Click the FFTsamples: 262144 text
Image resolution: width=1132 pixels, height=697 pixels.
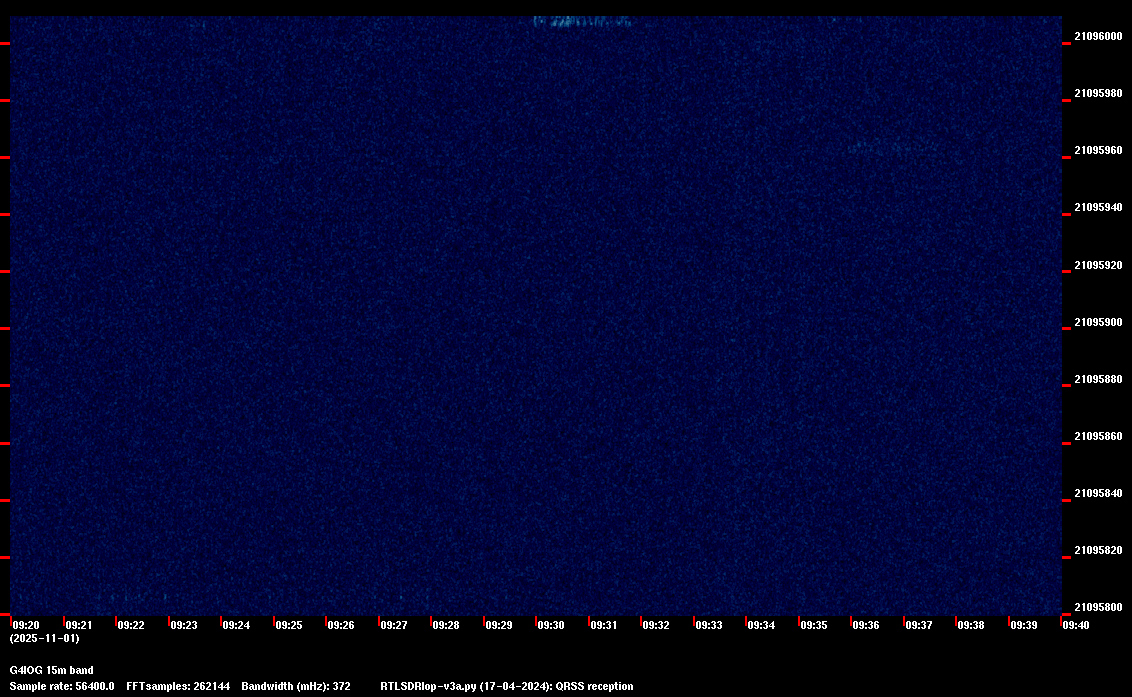[178, 686]
